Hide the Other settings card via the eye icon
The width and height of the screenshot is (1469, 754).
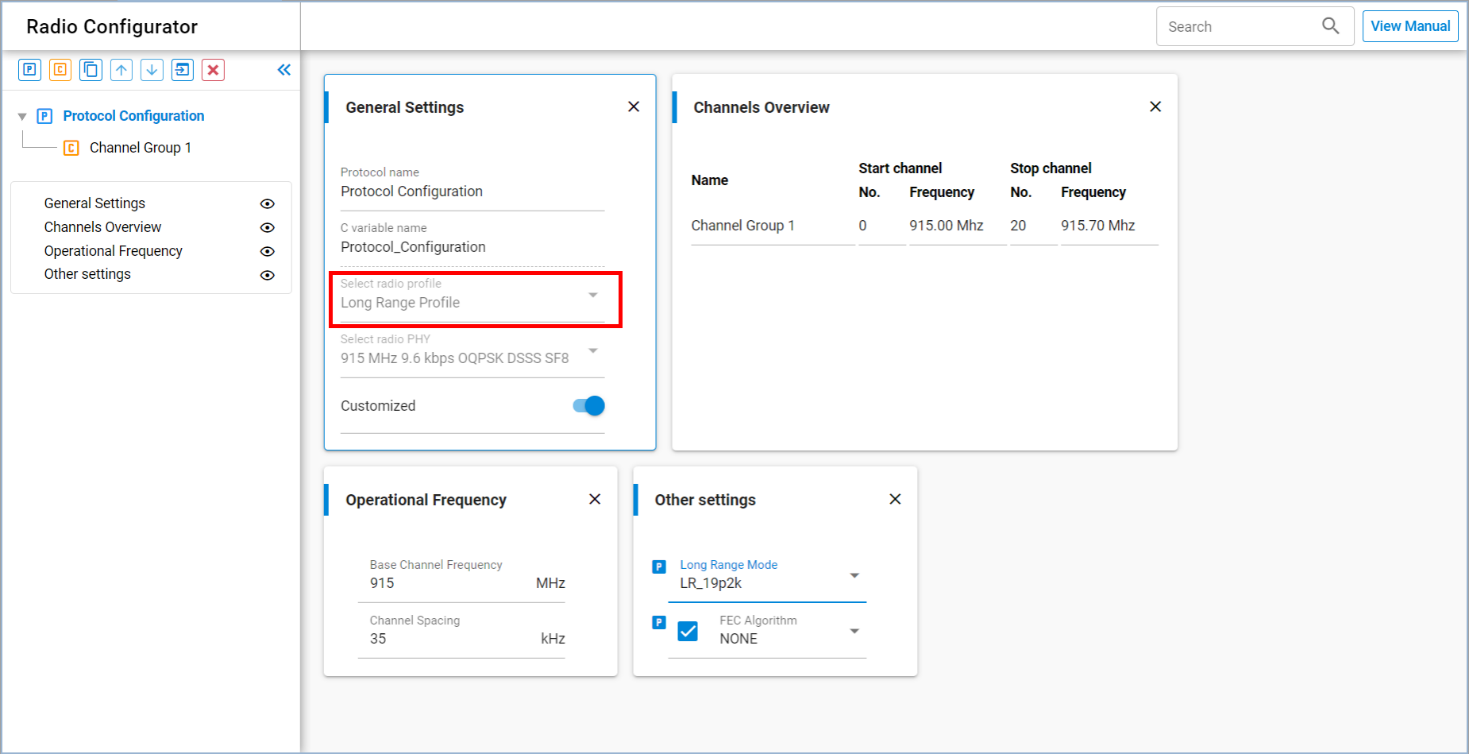point(267,275)
